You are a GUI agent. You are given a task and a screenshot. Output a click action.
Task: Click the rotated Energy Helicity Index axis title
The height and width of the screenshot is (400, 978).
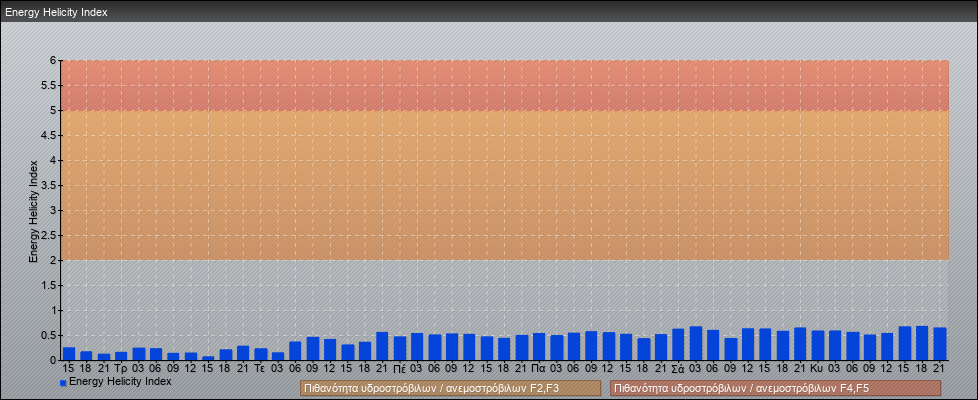(x=33, y=210)
